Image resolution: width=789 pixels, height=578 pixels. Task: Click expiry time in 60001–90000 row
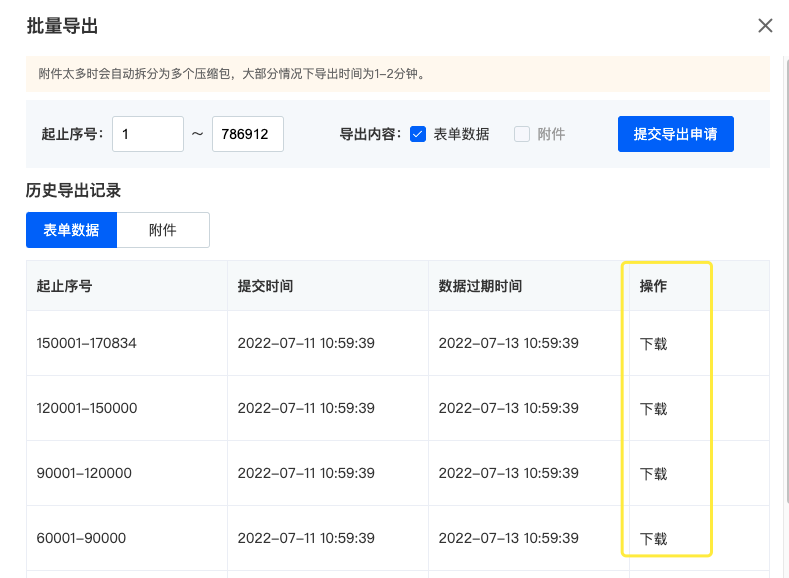508,538
